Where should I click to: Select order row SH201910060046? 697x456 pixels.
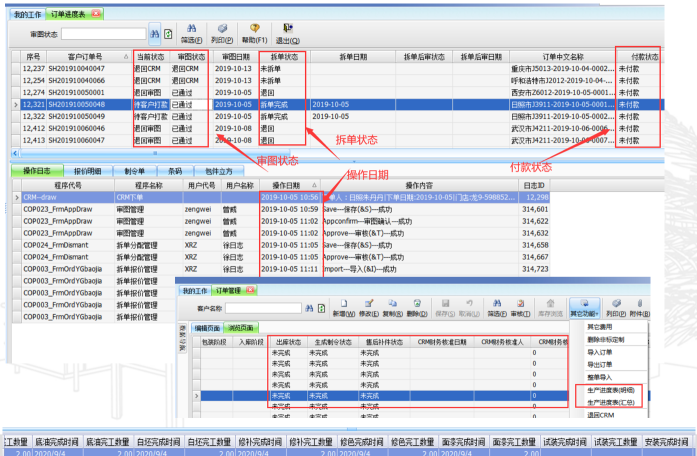(338, 128)
